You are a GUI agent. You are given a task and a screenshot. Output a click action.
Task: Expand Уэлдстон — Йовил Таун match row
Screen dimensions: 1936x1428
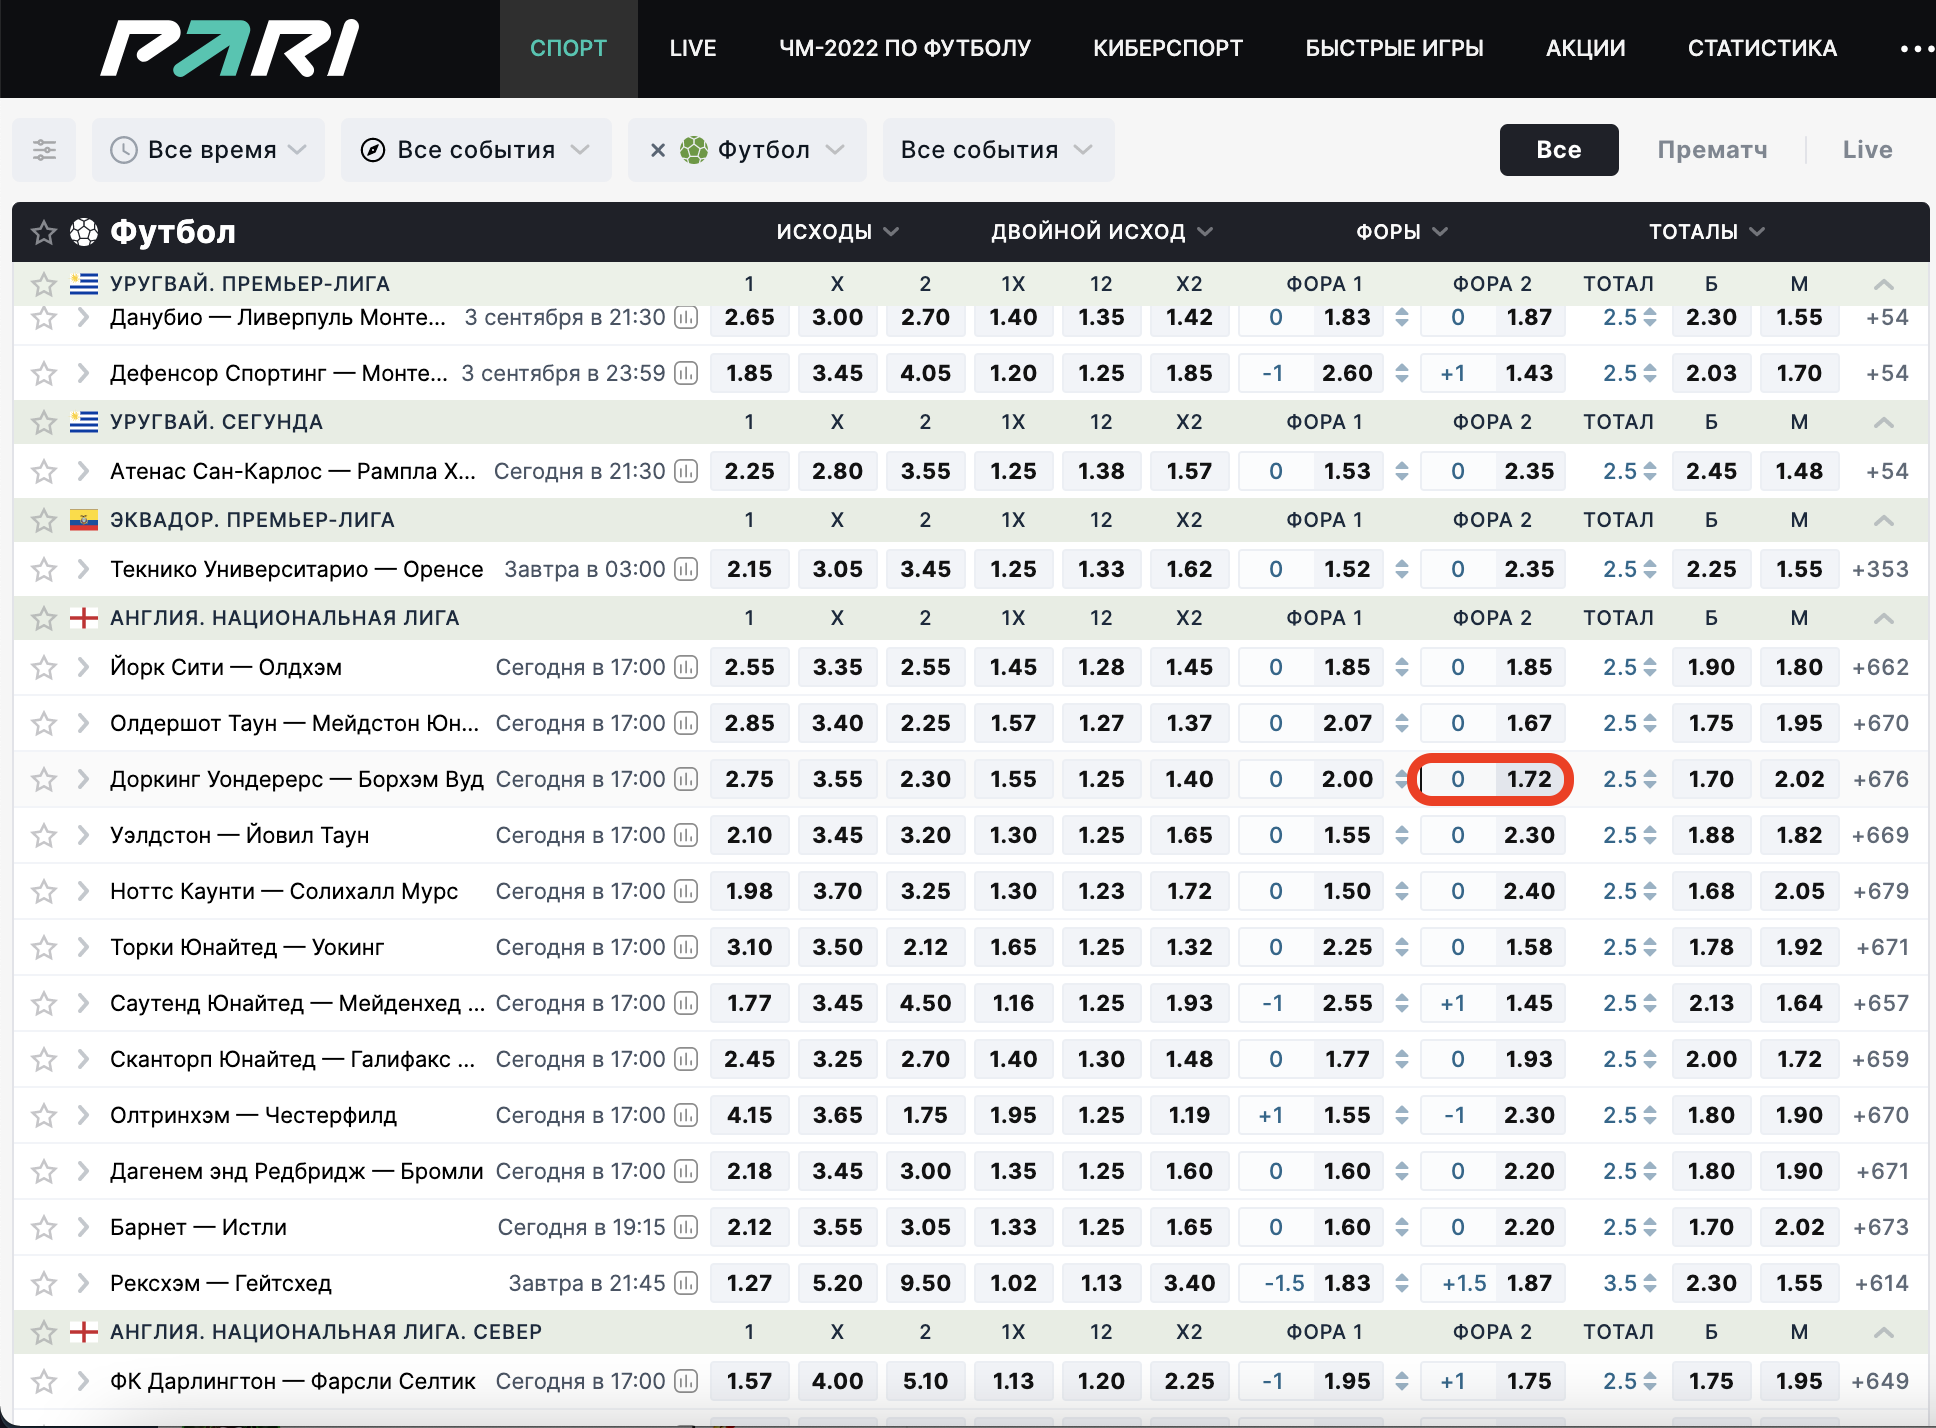(83, 835)
